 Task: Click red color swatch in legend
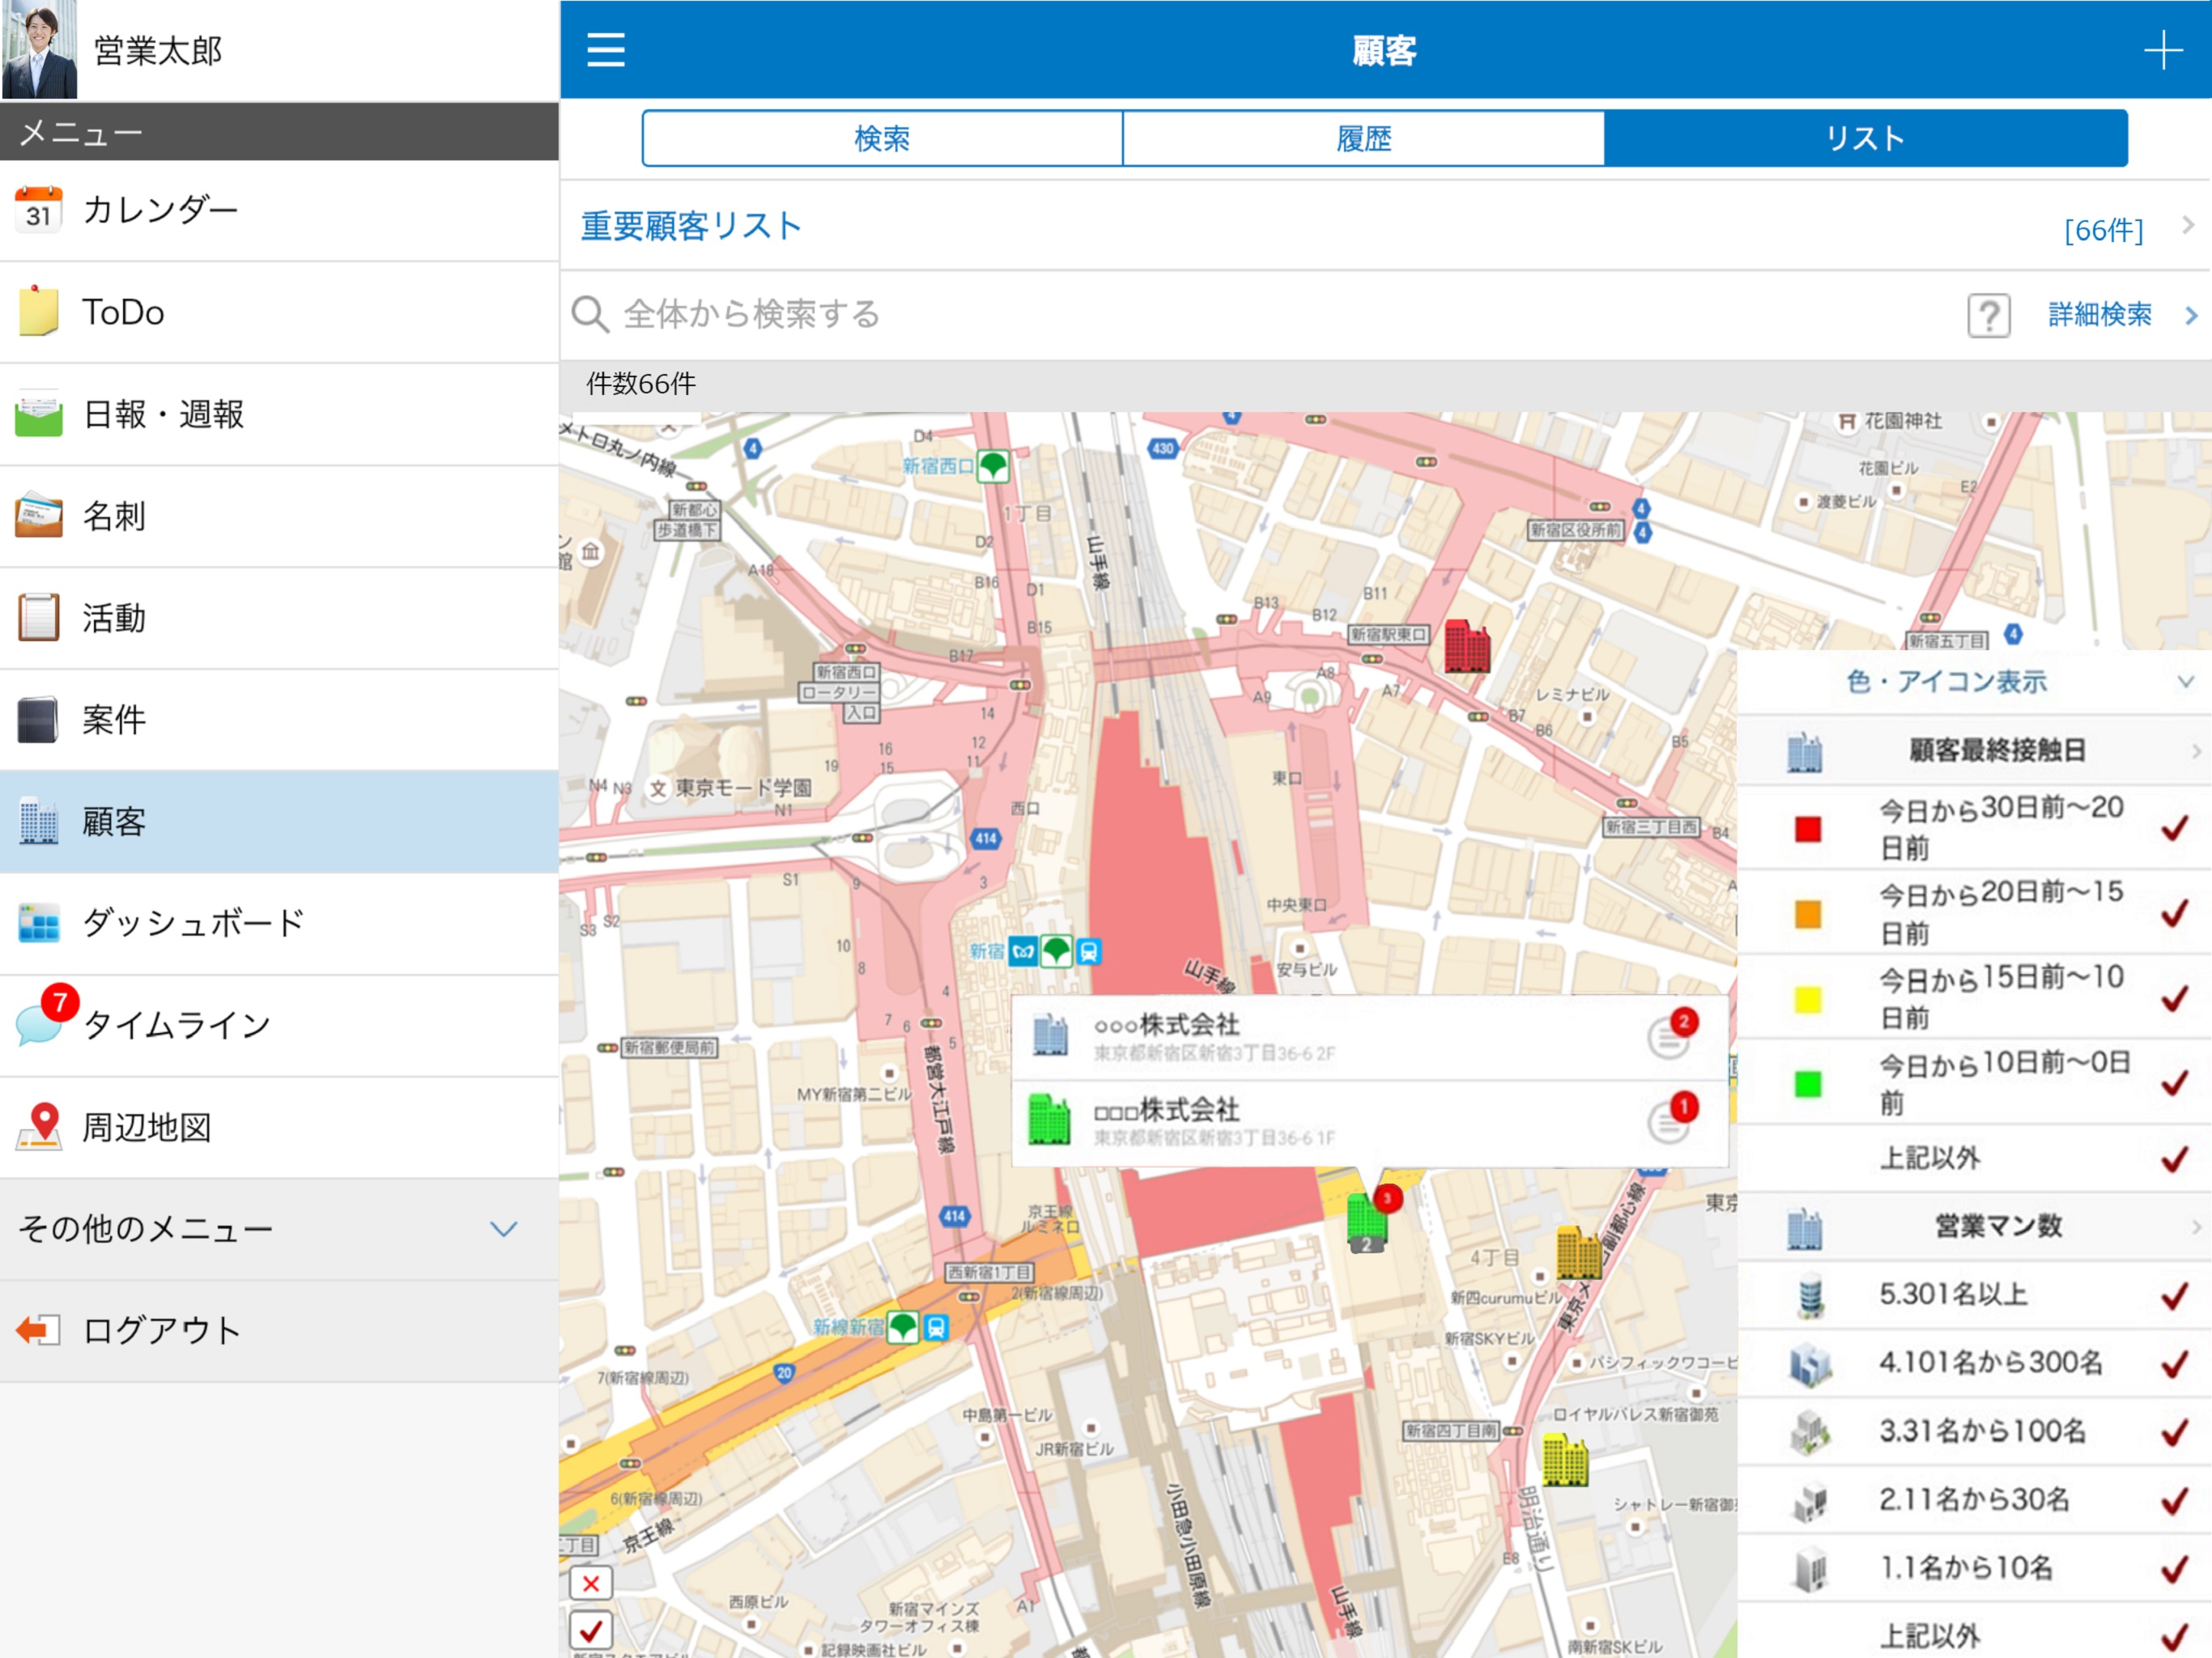(1807, 829)
